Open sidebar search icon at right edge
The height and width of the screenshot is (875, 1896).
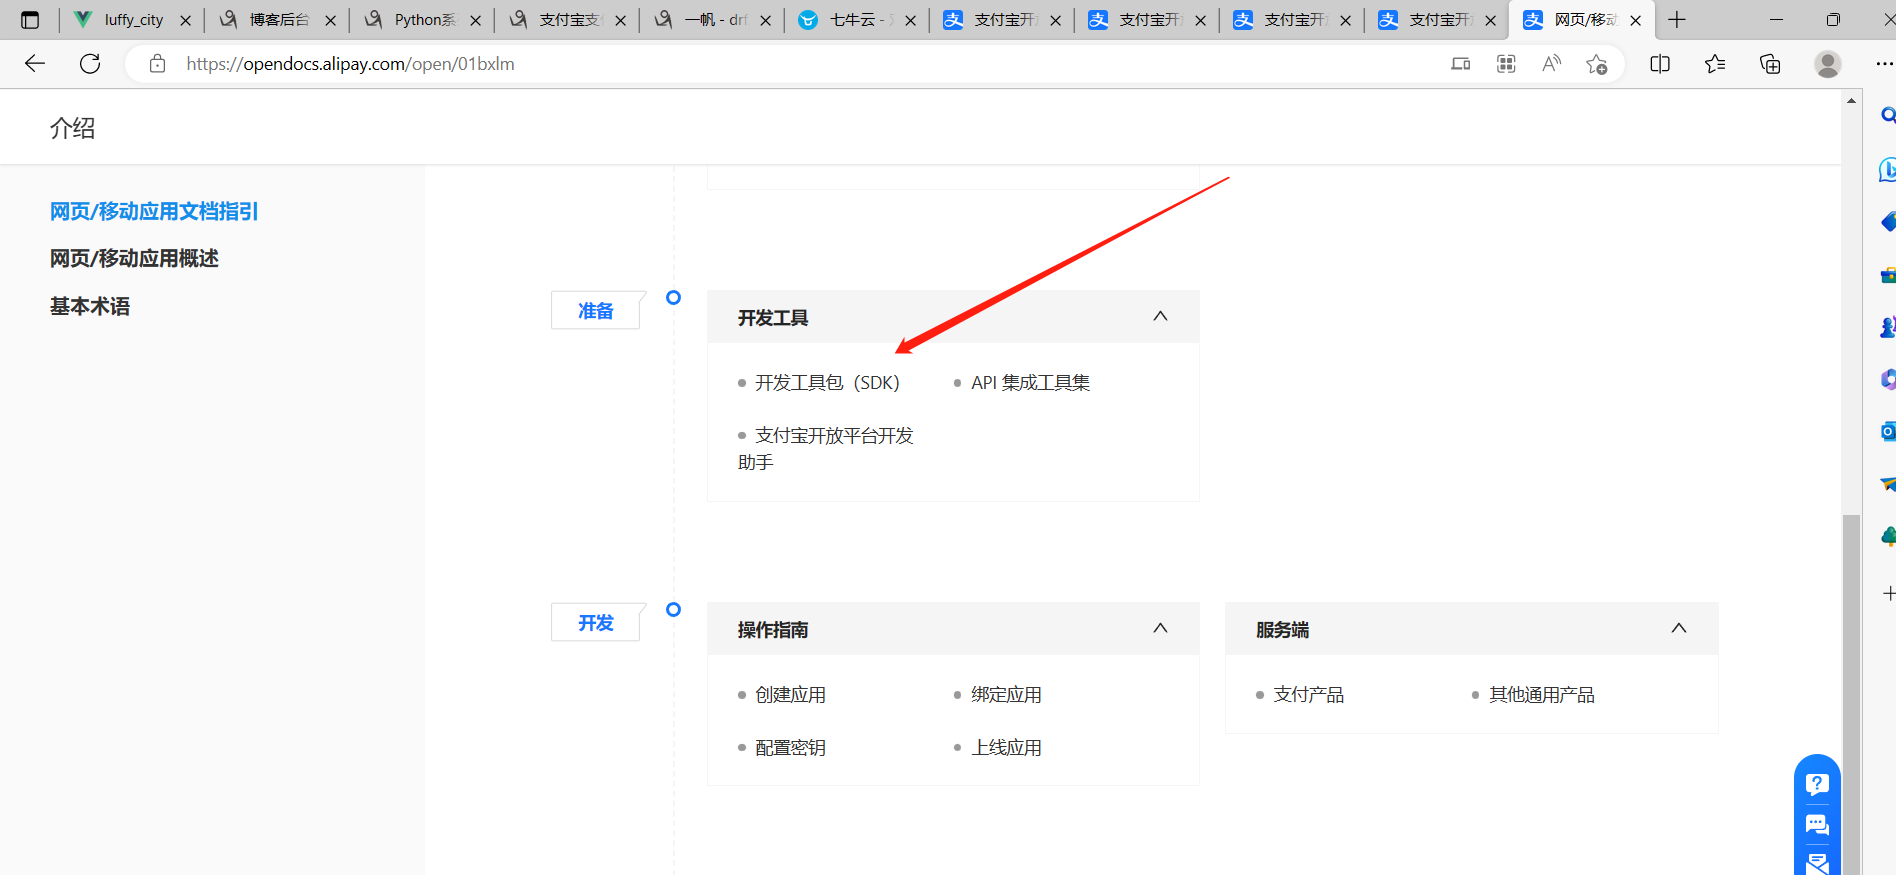click(1887, 116)
